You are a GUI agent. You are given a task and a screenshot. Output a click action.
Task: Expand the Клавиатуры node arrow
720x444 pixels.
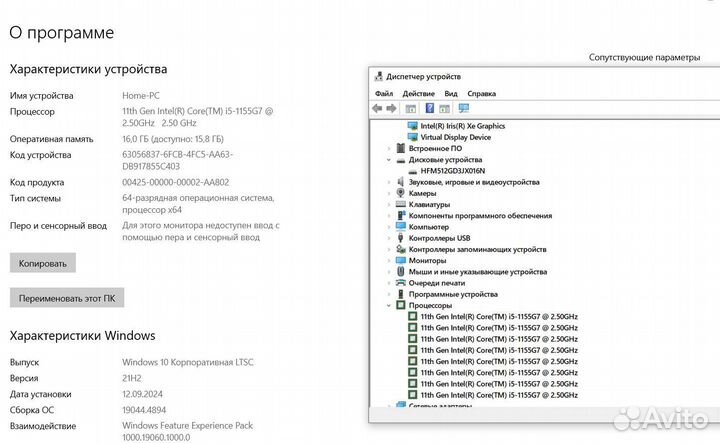pos(389,204)
